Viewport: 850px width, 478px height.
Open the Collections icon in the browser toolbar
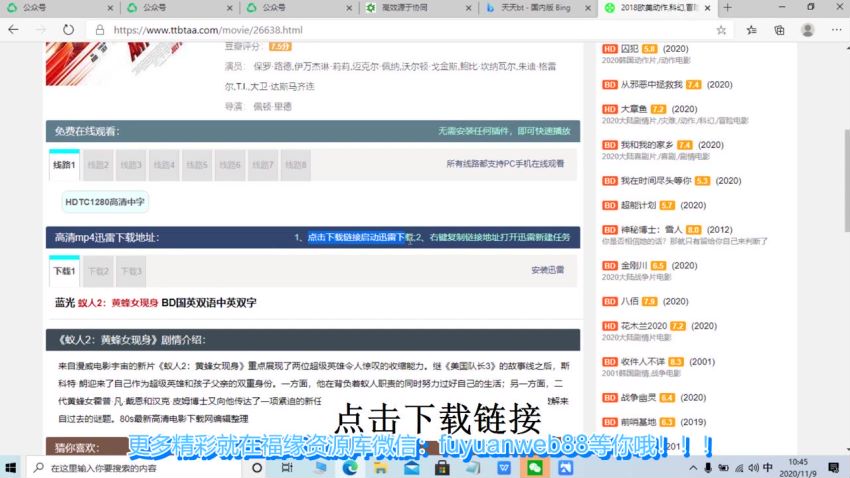tap(780, 30)
